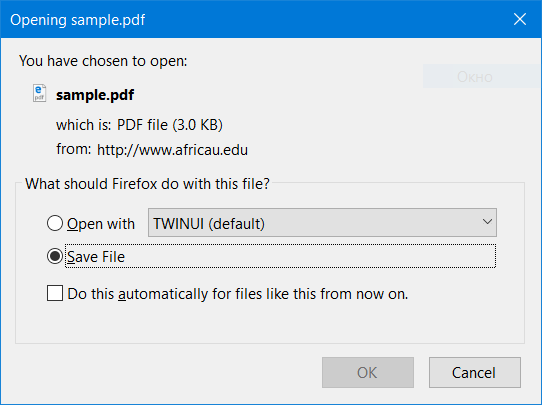This screenshot has width=542, height=405.
Task: Click the bold sample.pdf file name
Action: pos(95,95)
